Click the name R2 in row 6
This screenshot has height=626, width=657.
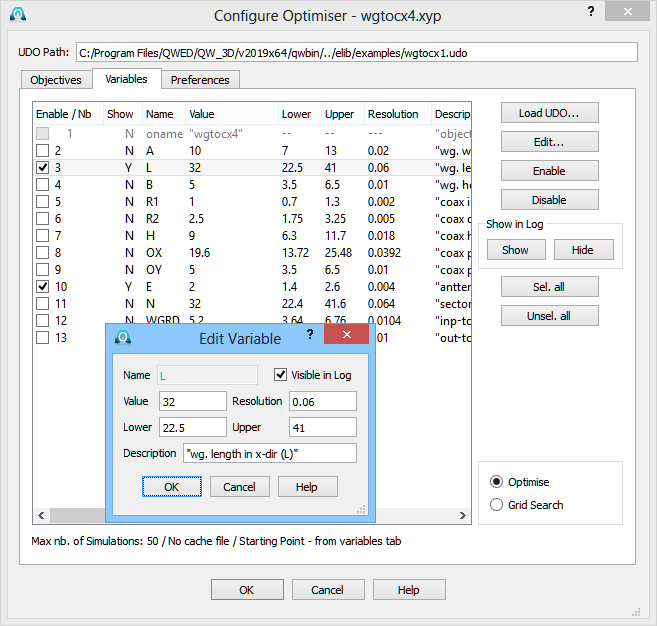pos(153,218)
